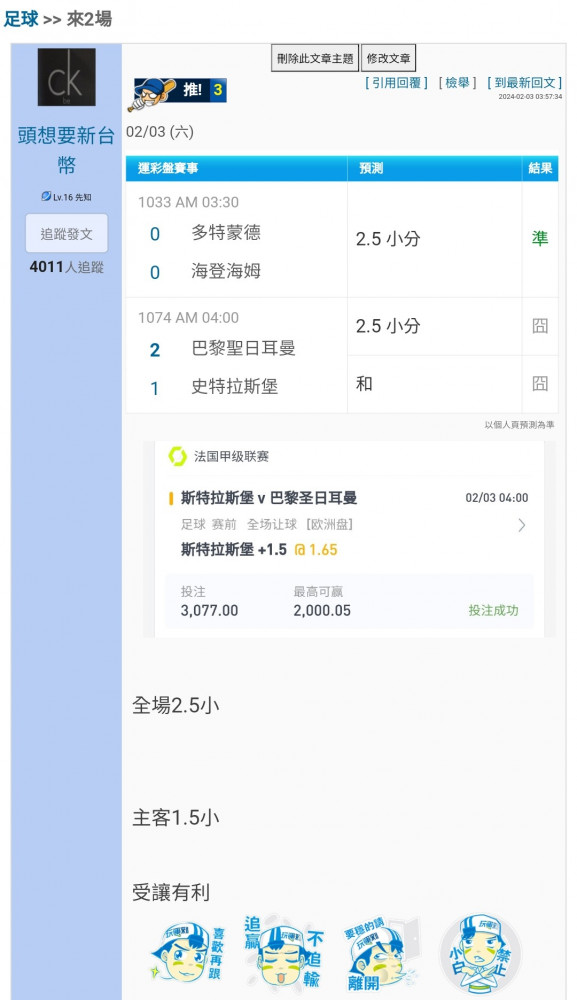Image resolution: width=577 pixels, height=1000 pixels.
Task: Click the CK user avatar image
Action: pos(66,77)
